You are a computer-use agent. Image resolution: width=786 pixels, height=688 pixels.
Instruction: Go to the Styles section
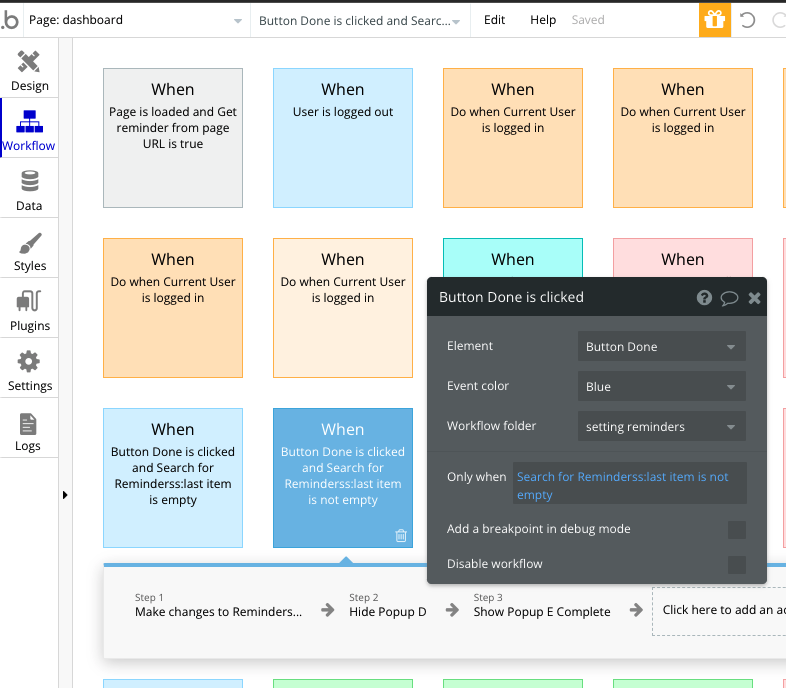[x=29, y=251]
